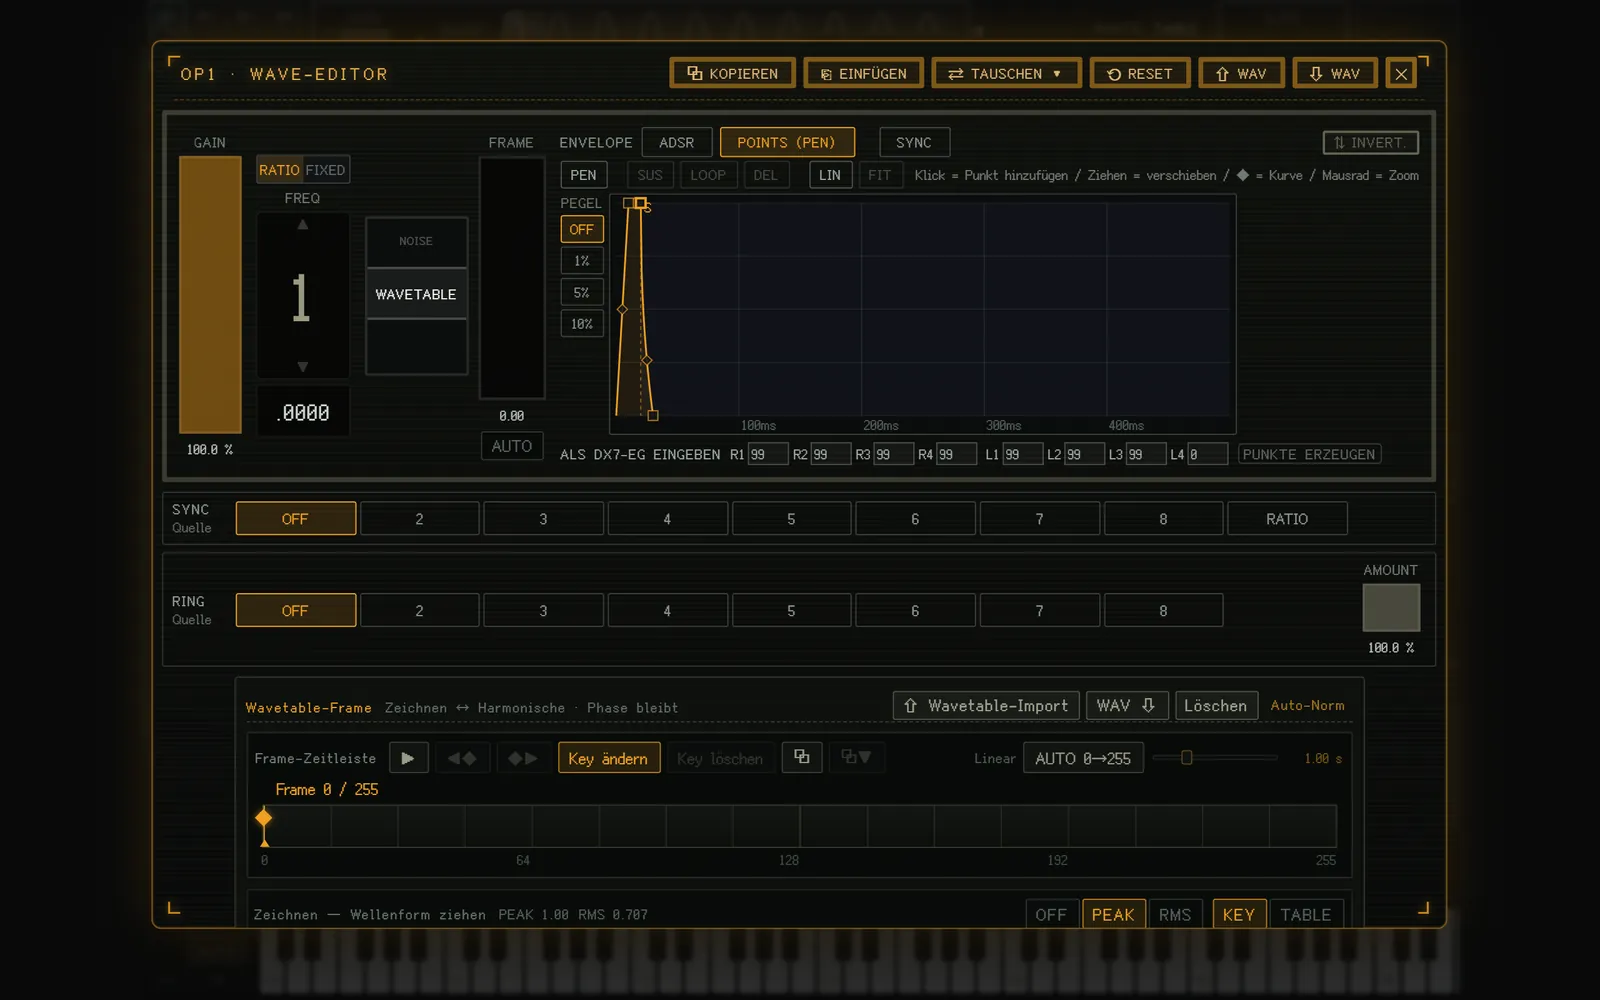The height and width of the screenshot is (1000, 1600).
Task: Click Punkte erzeugen button
Action: [1309, 455]
